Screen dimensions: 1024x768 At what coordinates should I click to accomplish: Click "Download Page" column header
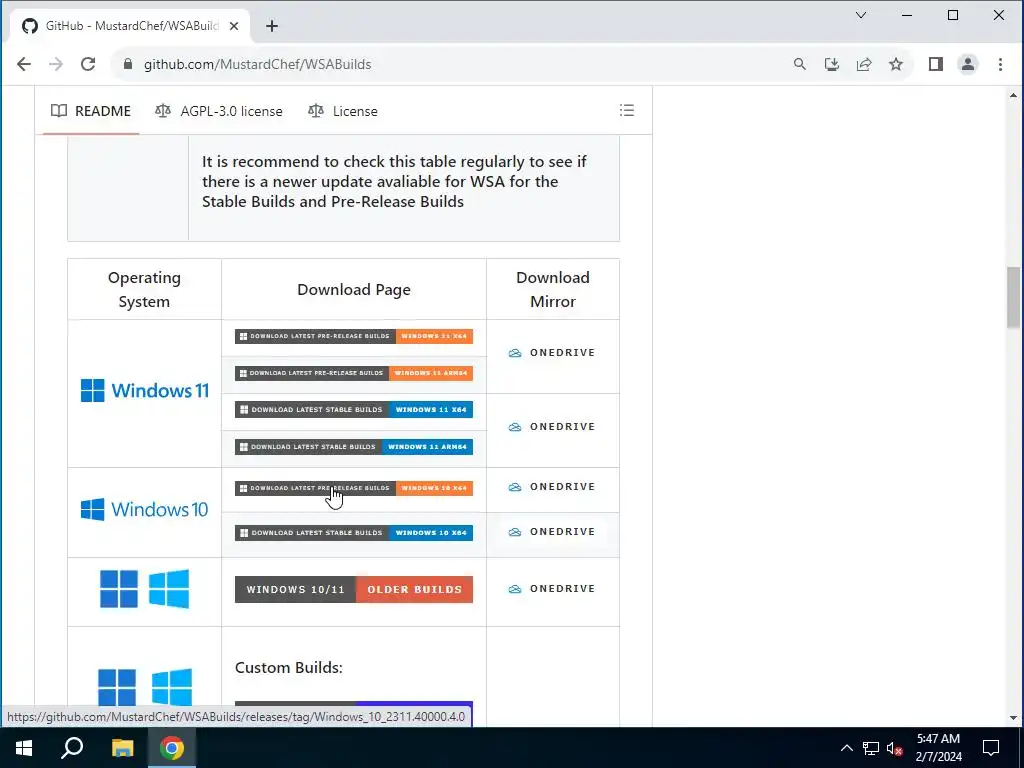click(354, 289)
